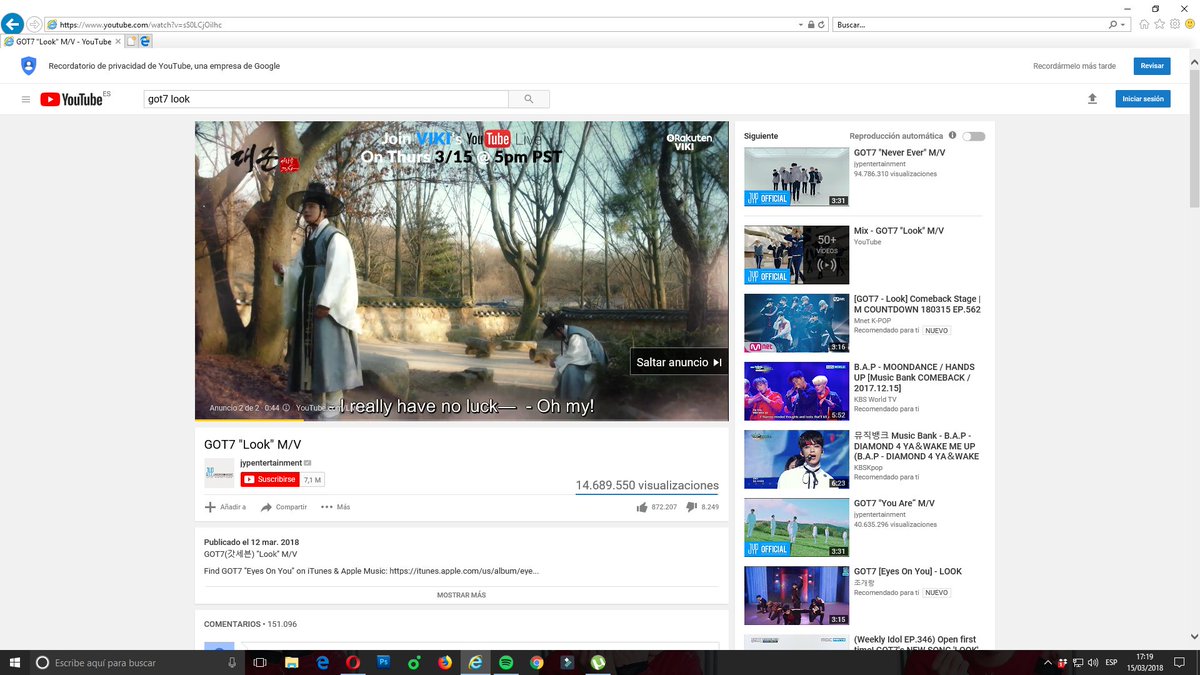Click autoplay info icon next to Reproducción automática

click(x=952, y=135)
